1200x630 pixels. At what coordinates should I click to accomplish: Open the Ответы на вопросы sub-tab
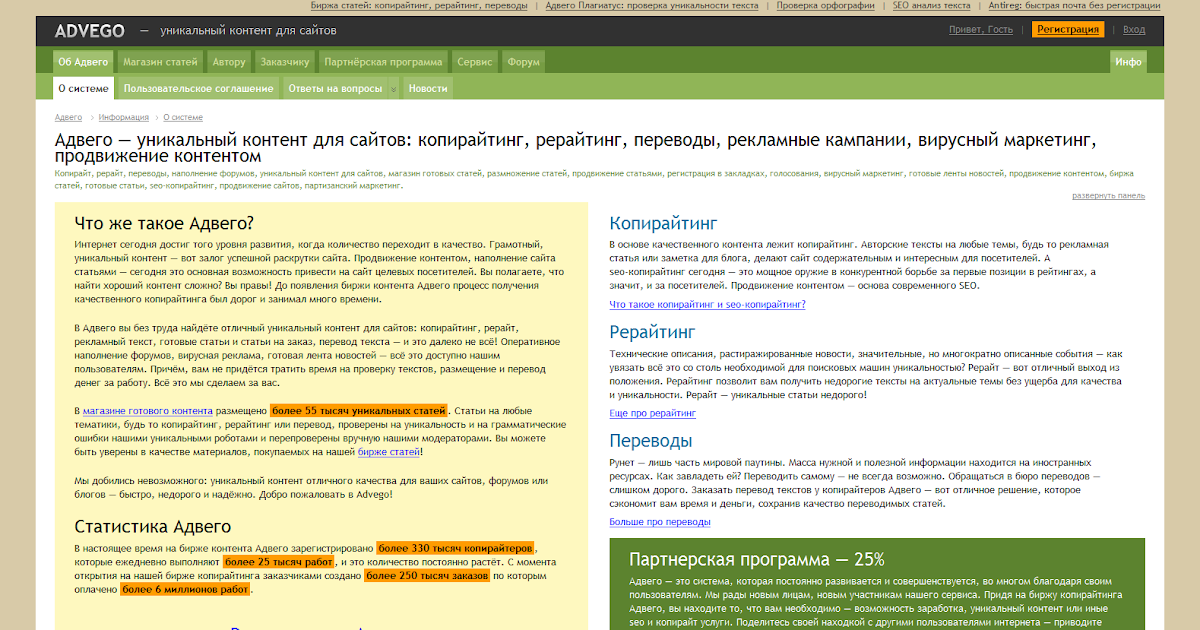[335, 89]
